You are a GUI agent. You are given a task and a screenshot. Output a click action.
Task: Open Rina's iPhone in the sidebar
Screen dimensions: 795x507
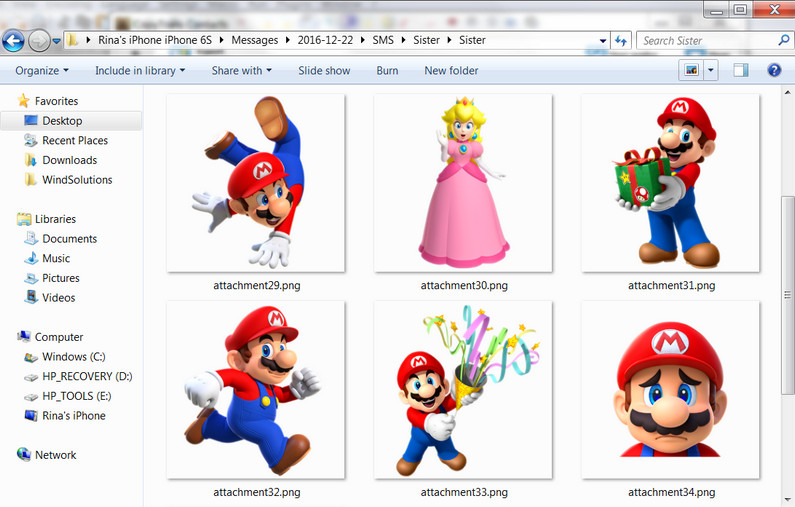coord(74,416)
